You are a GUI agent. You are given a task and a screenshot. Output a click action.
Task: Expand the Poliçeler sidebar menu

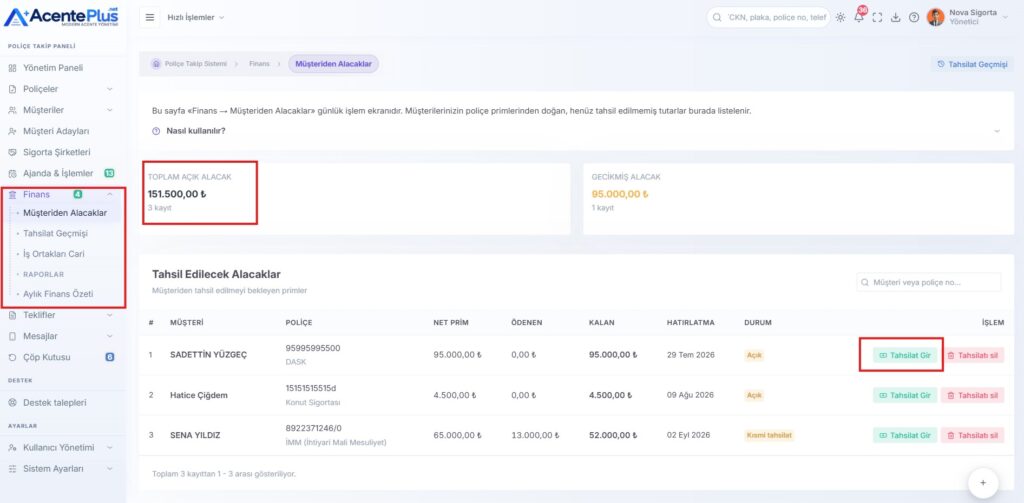click(61, 89)
